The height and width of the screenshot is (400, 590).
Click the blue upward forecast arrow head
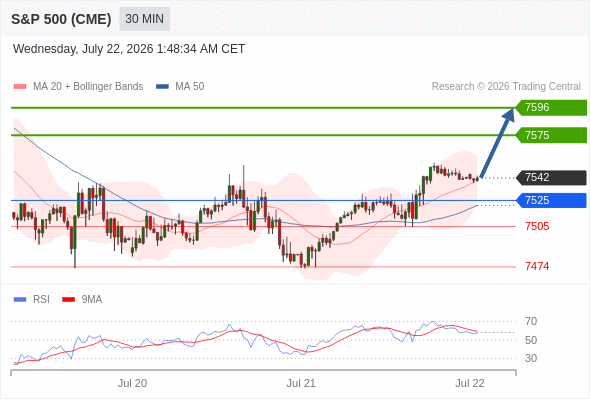click(x=509, y=115)
